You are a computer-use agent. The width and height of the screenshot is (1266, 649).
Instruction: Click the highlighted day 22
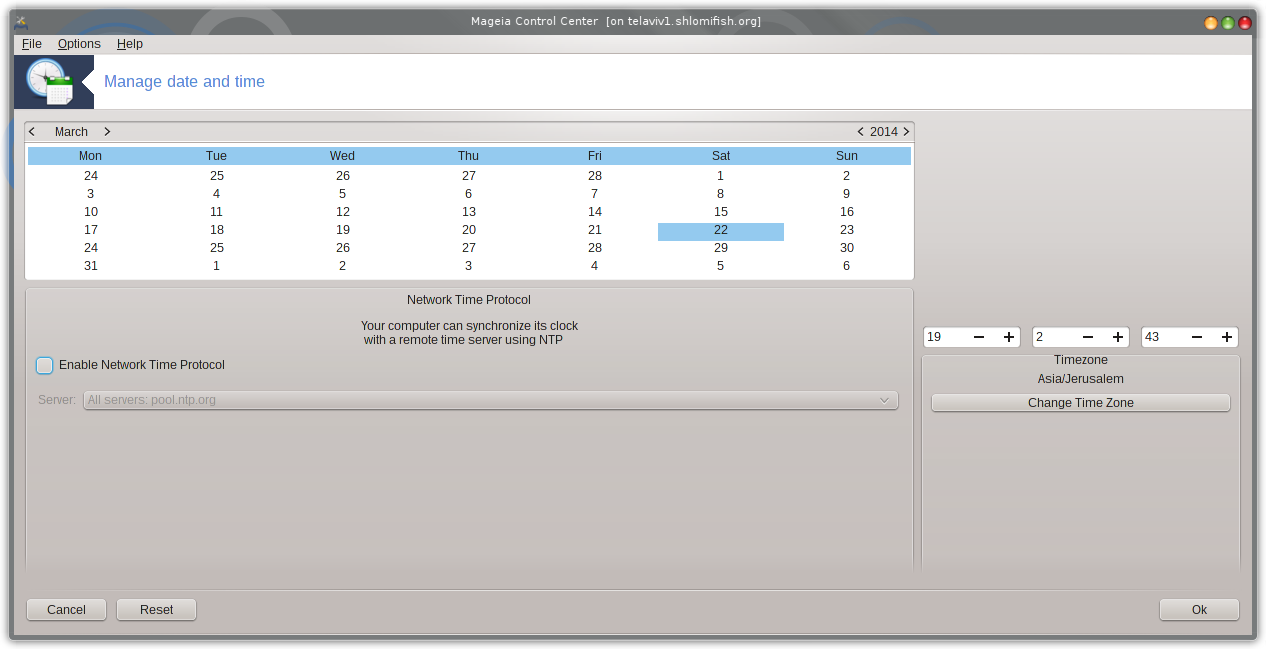tap(721, 231)
